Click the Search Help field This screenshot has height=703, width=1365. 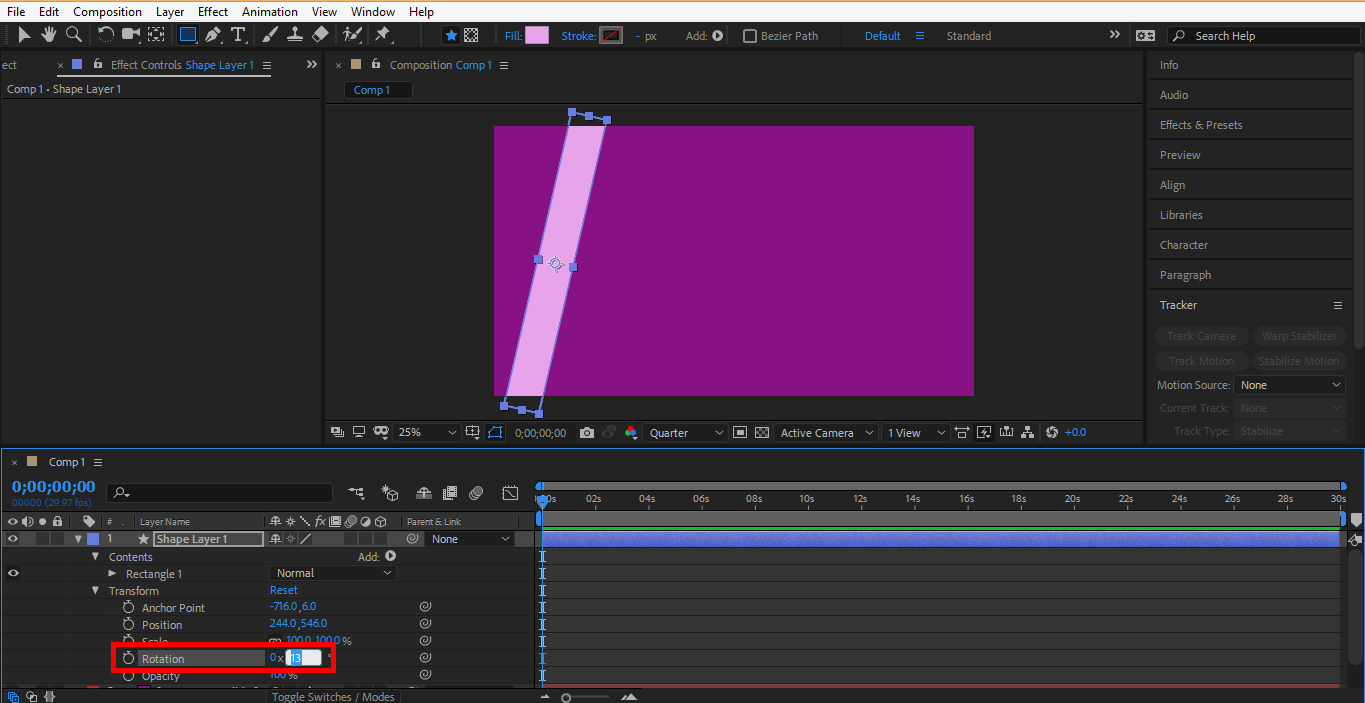click(x=1260, y=36)
